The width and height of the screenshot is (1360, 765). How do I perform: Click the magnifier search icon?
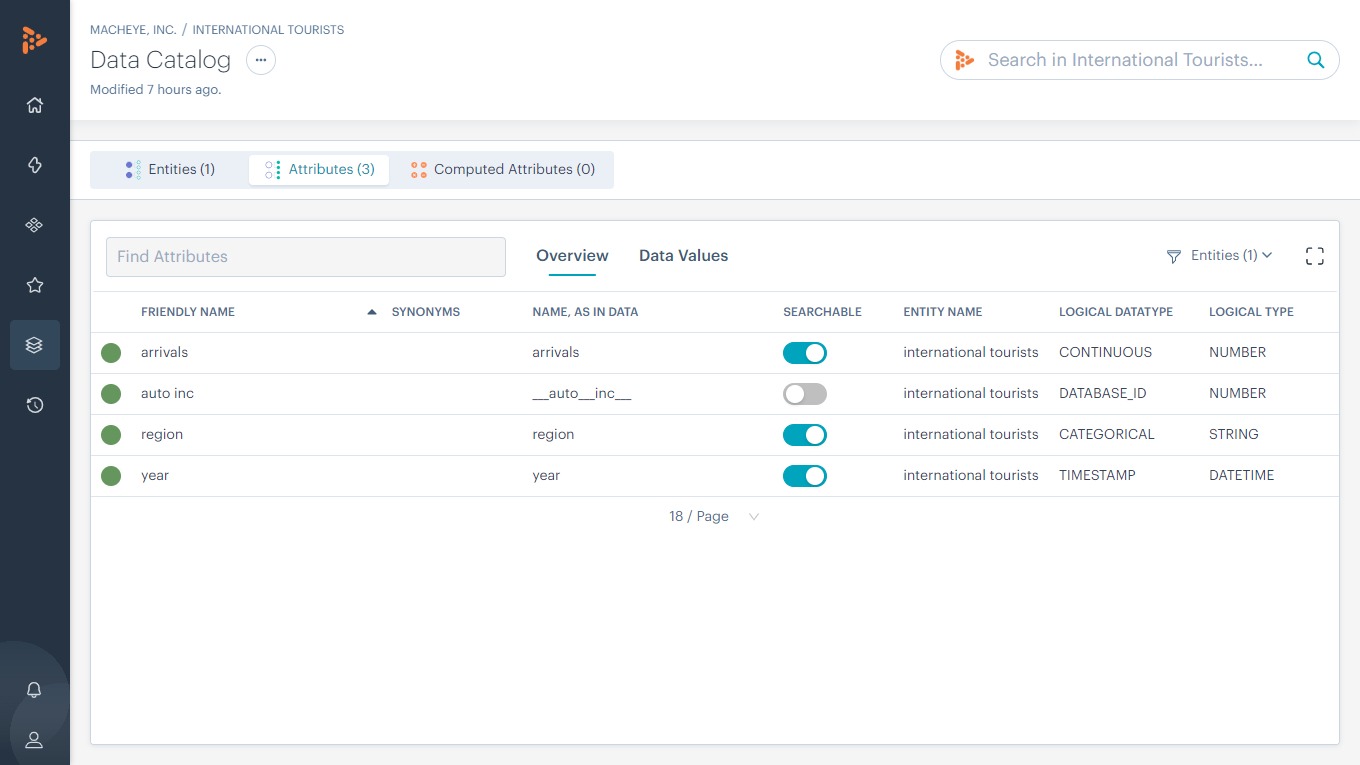(1316, 60)
